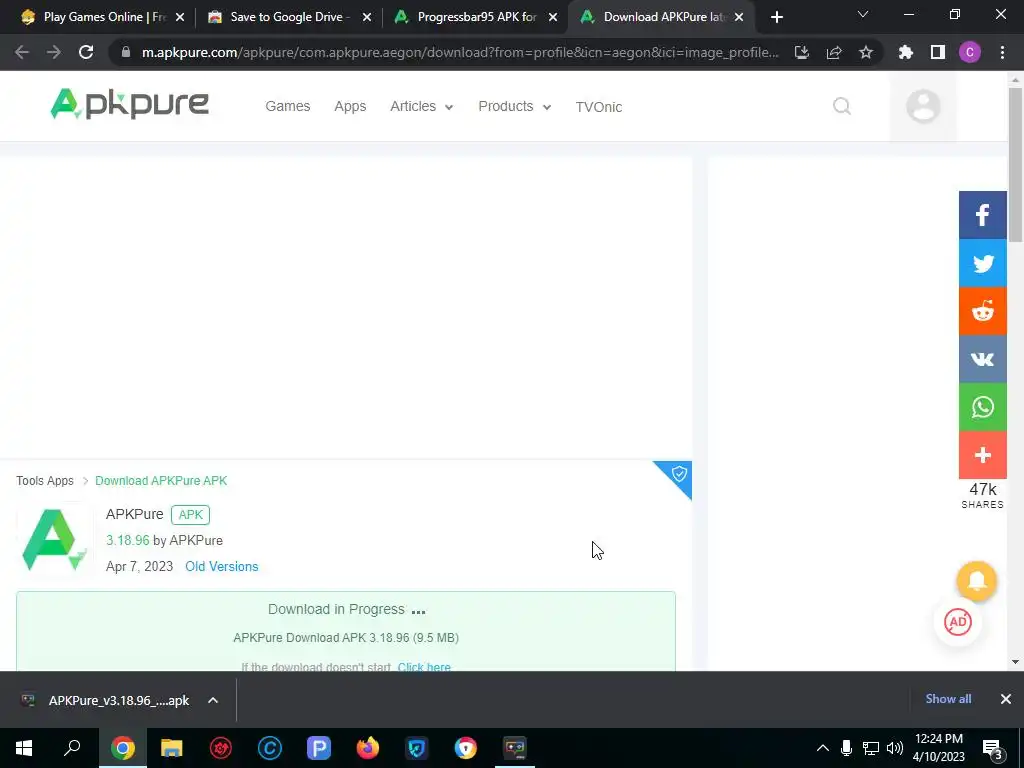Expand the Articles dropdown menu
1024x768 pixels.
click(x=421, y=106)
